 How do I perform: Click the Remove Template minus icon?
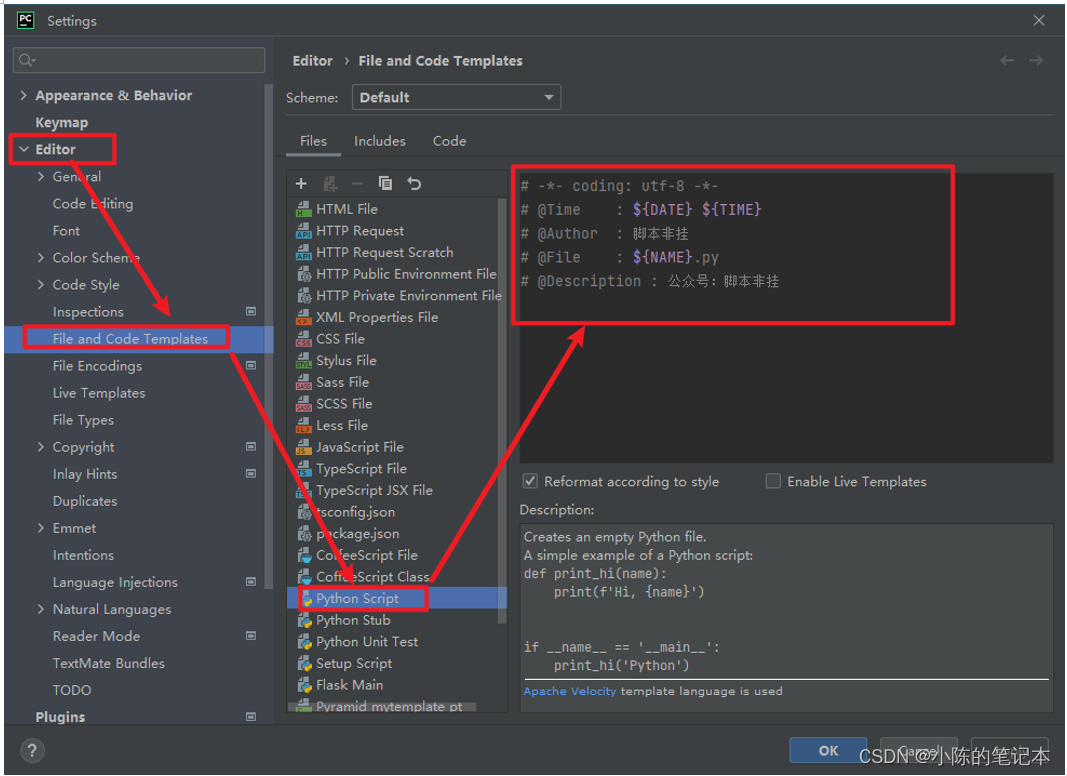coord(357,184)
